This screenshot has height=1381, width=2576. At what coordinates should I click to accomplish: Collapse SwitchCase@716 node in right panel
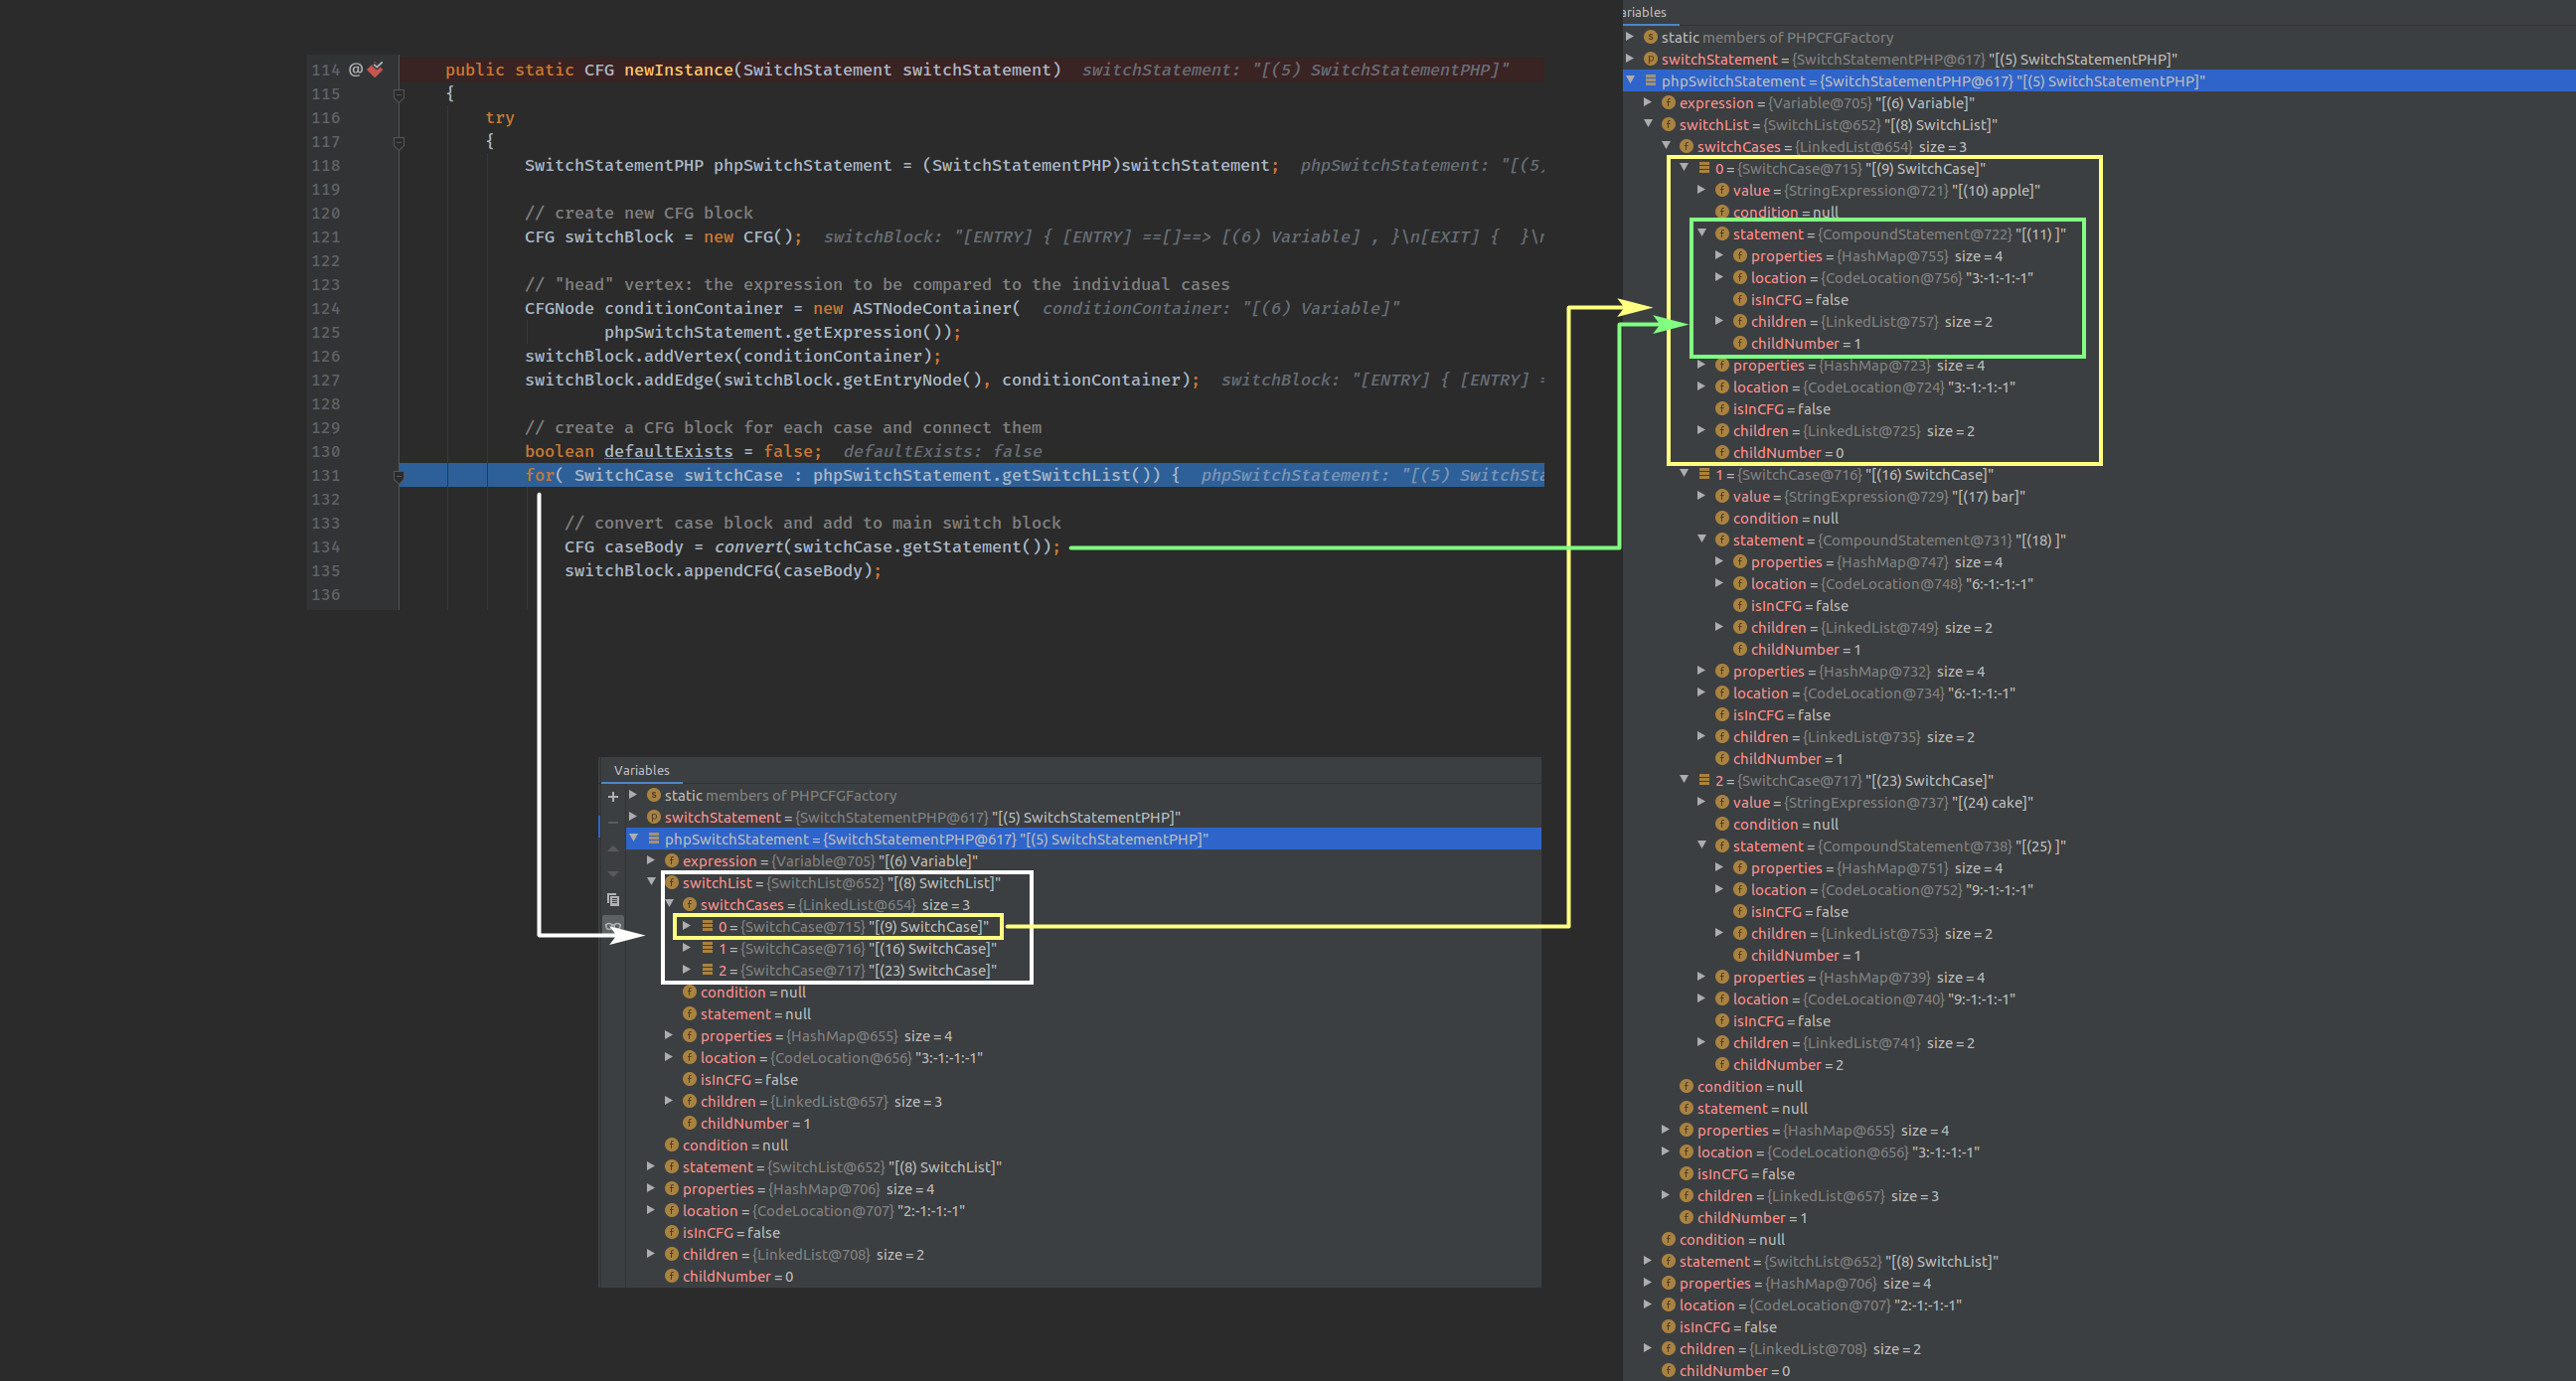[1684, 474]
